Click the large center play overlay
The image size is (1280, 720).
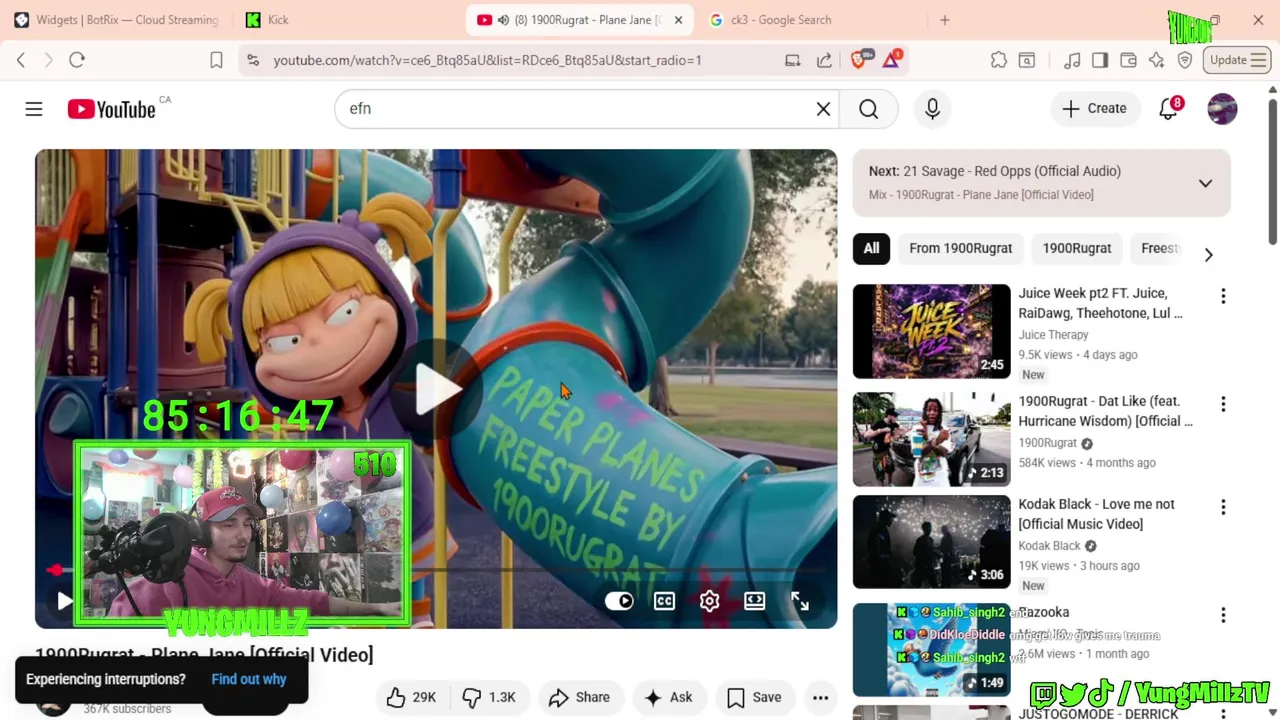pyautogui.click(x=437, y=389)
